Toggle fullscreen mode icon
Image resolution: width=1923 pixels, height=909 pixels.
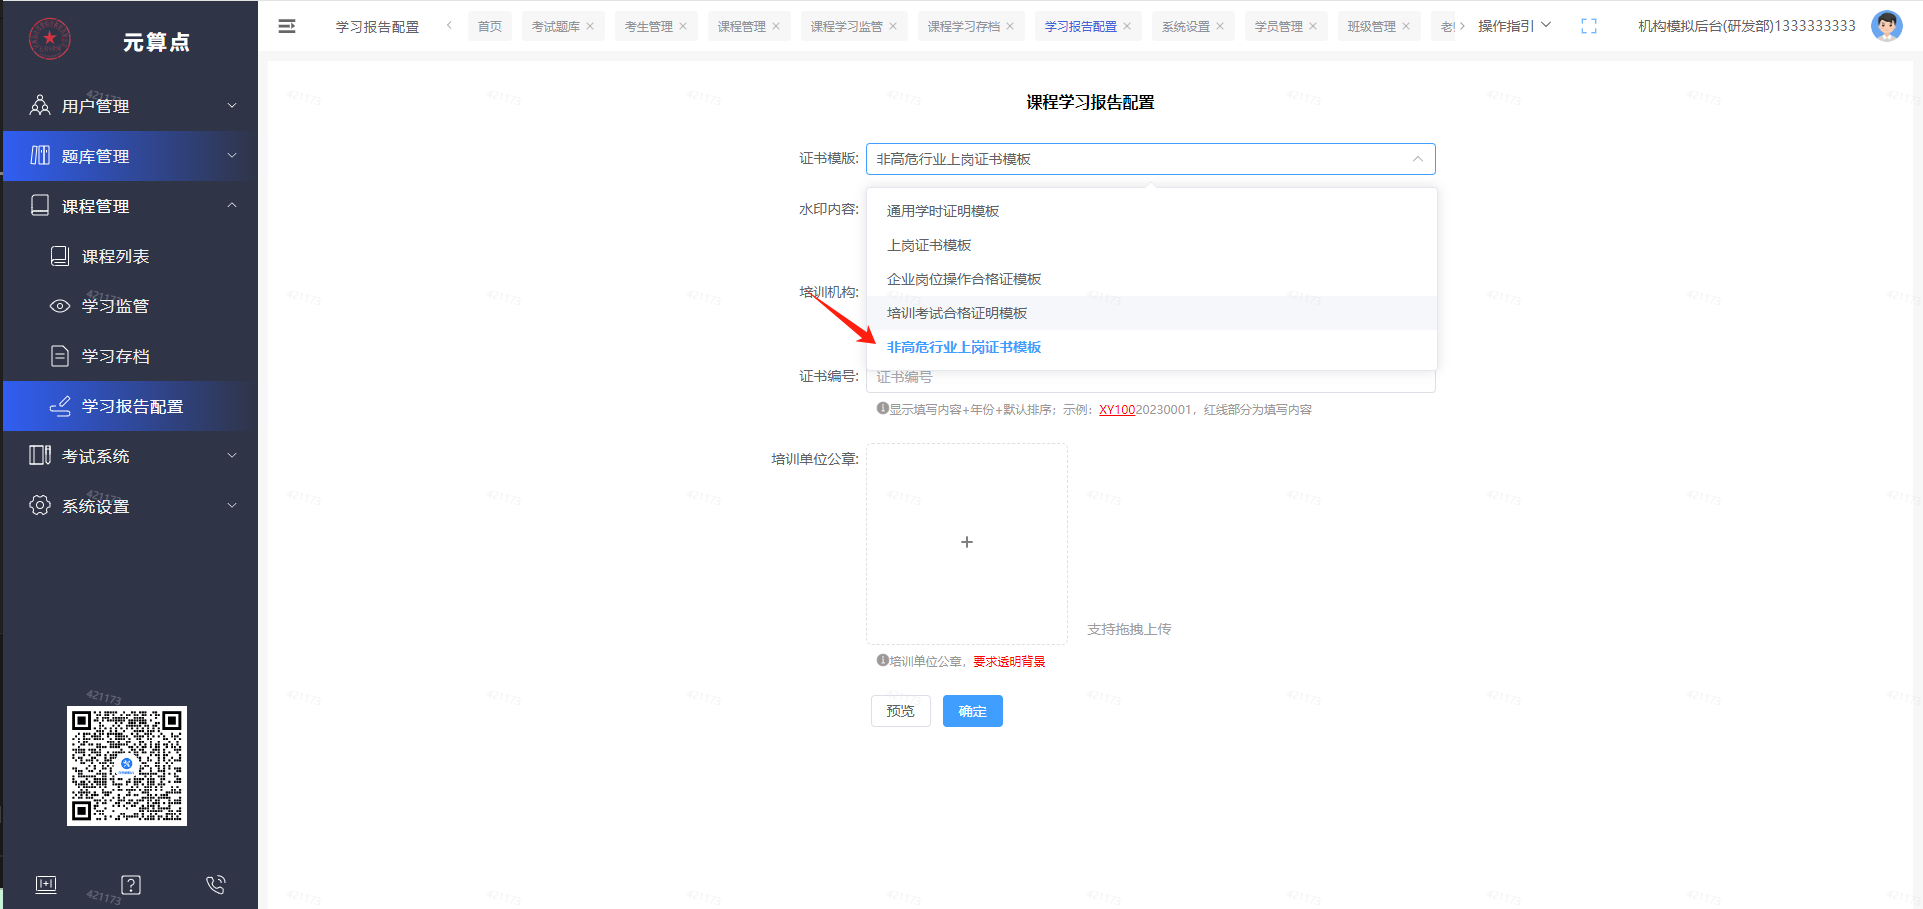tap(1589, 26)
